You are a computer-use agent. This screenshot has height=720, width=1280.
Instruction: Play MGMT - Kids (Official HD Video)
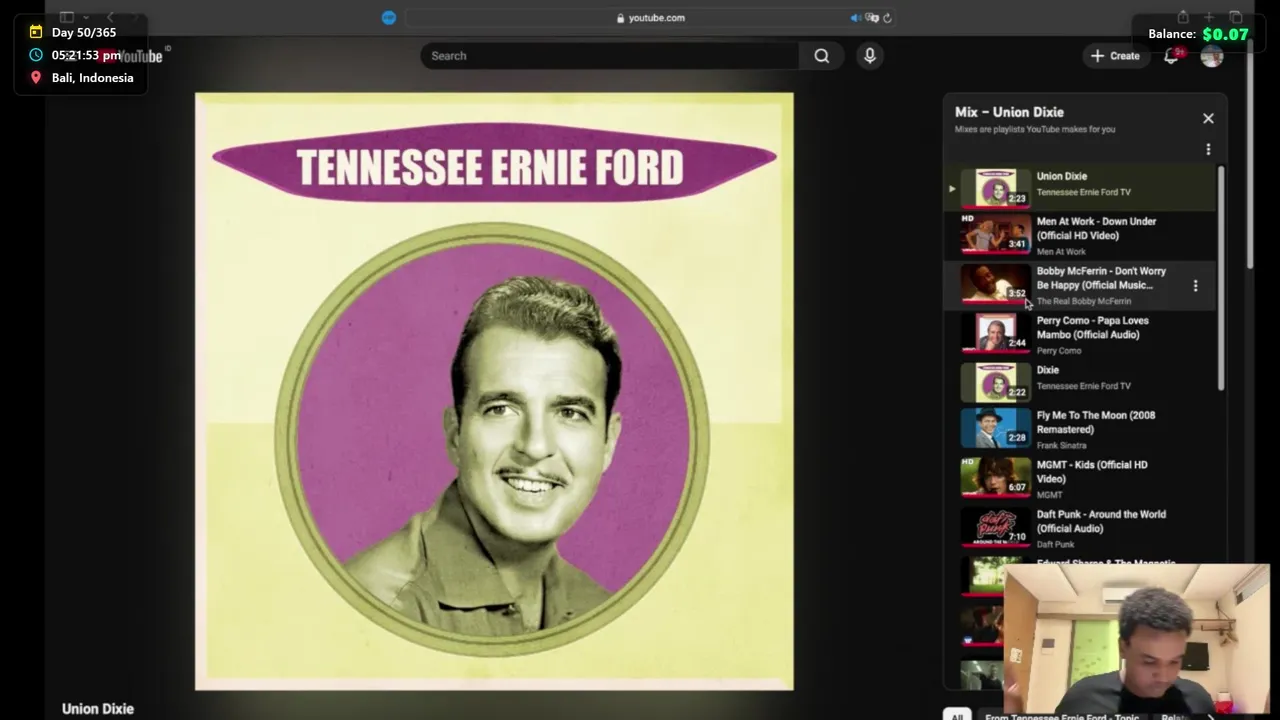point(1092,471)
